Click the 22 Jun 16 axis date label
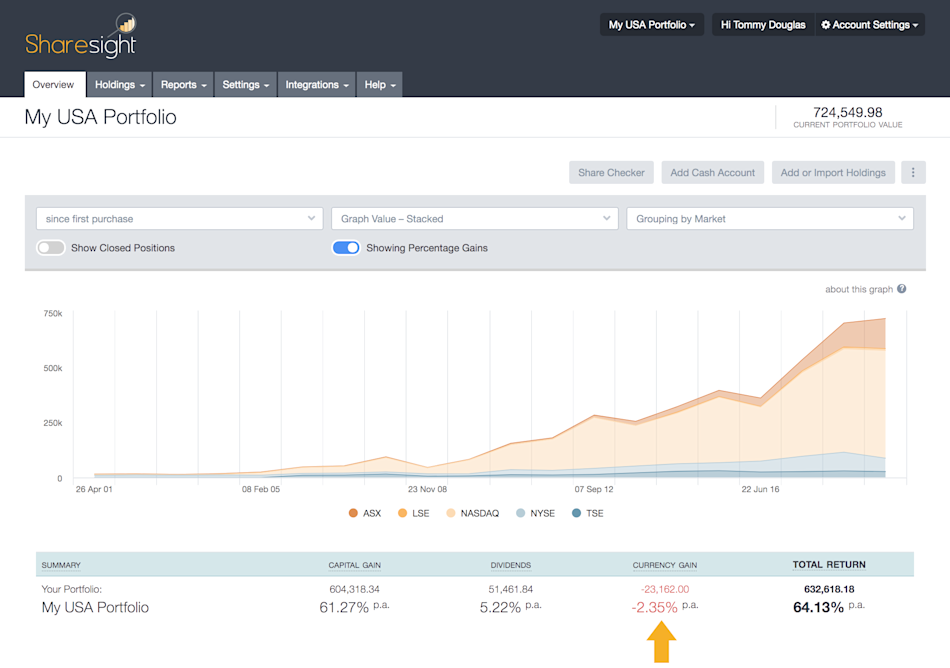 [760, 489]
